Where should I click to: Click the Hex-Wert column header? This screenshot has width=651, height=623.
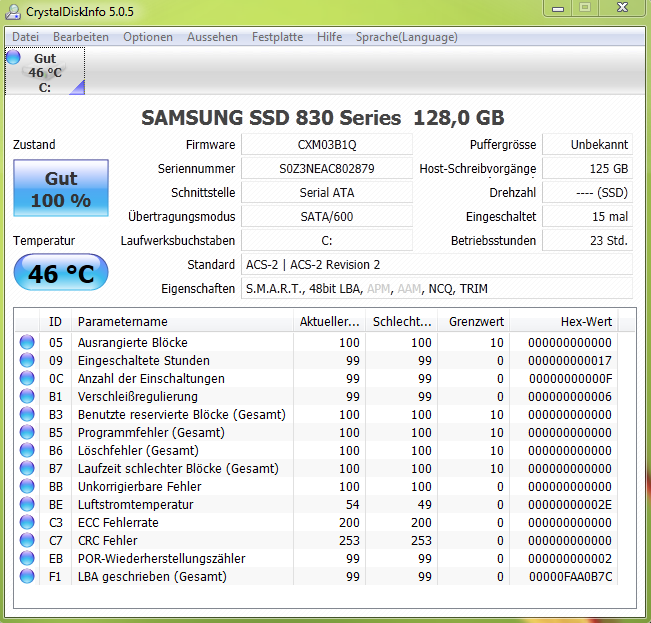pyautogui.click(x=564, y=321)
